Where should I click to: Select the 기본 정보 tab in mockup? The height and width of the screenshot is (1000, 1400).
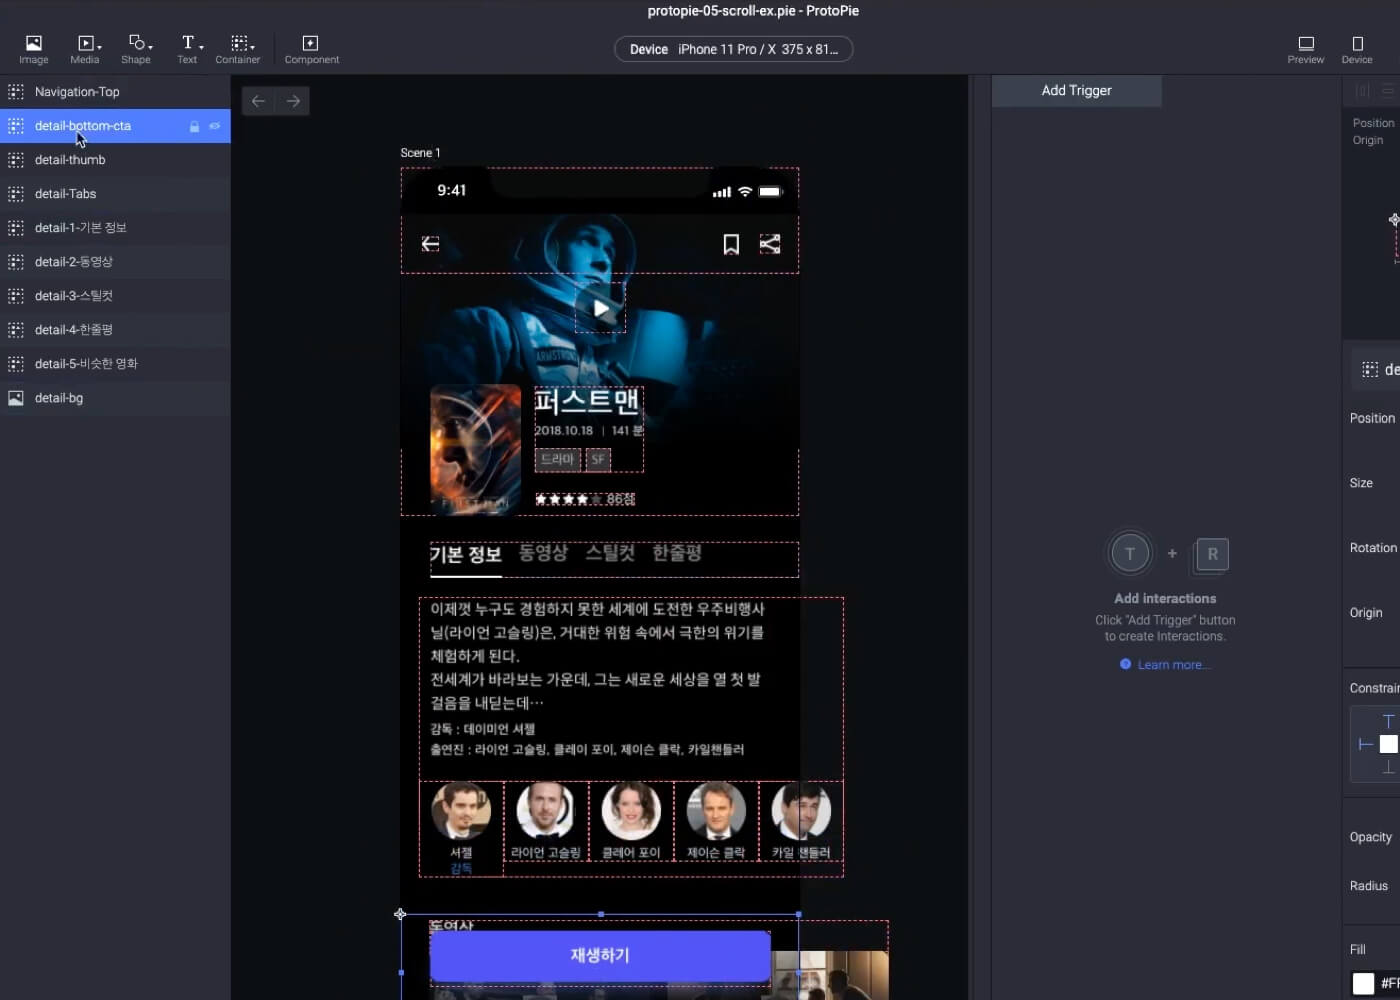point(465,554)
